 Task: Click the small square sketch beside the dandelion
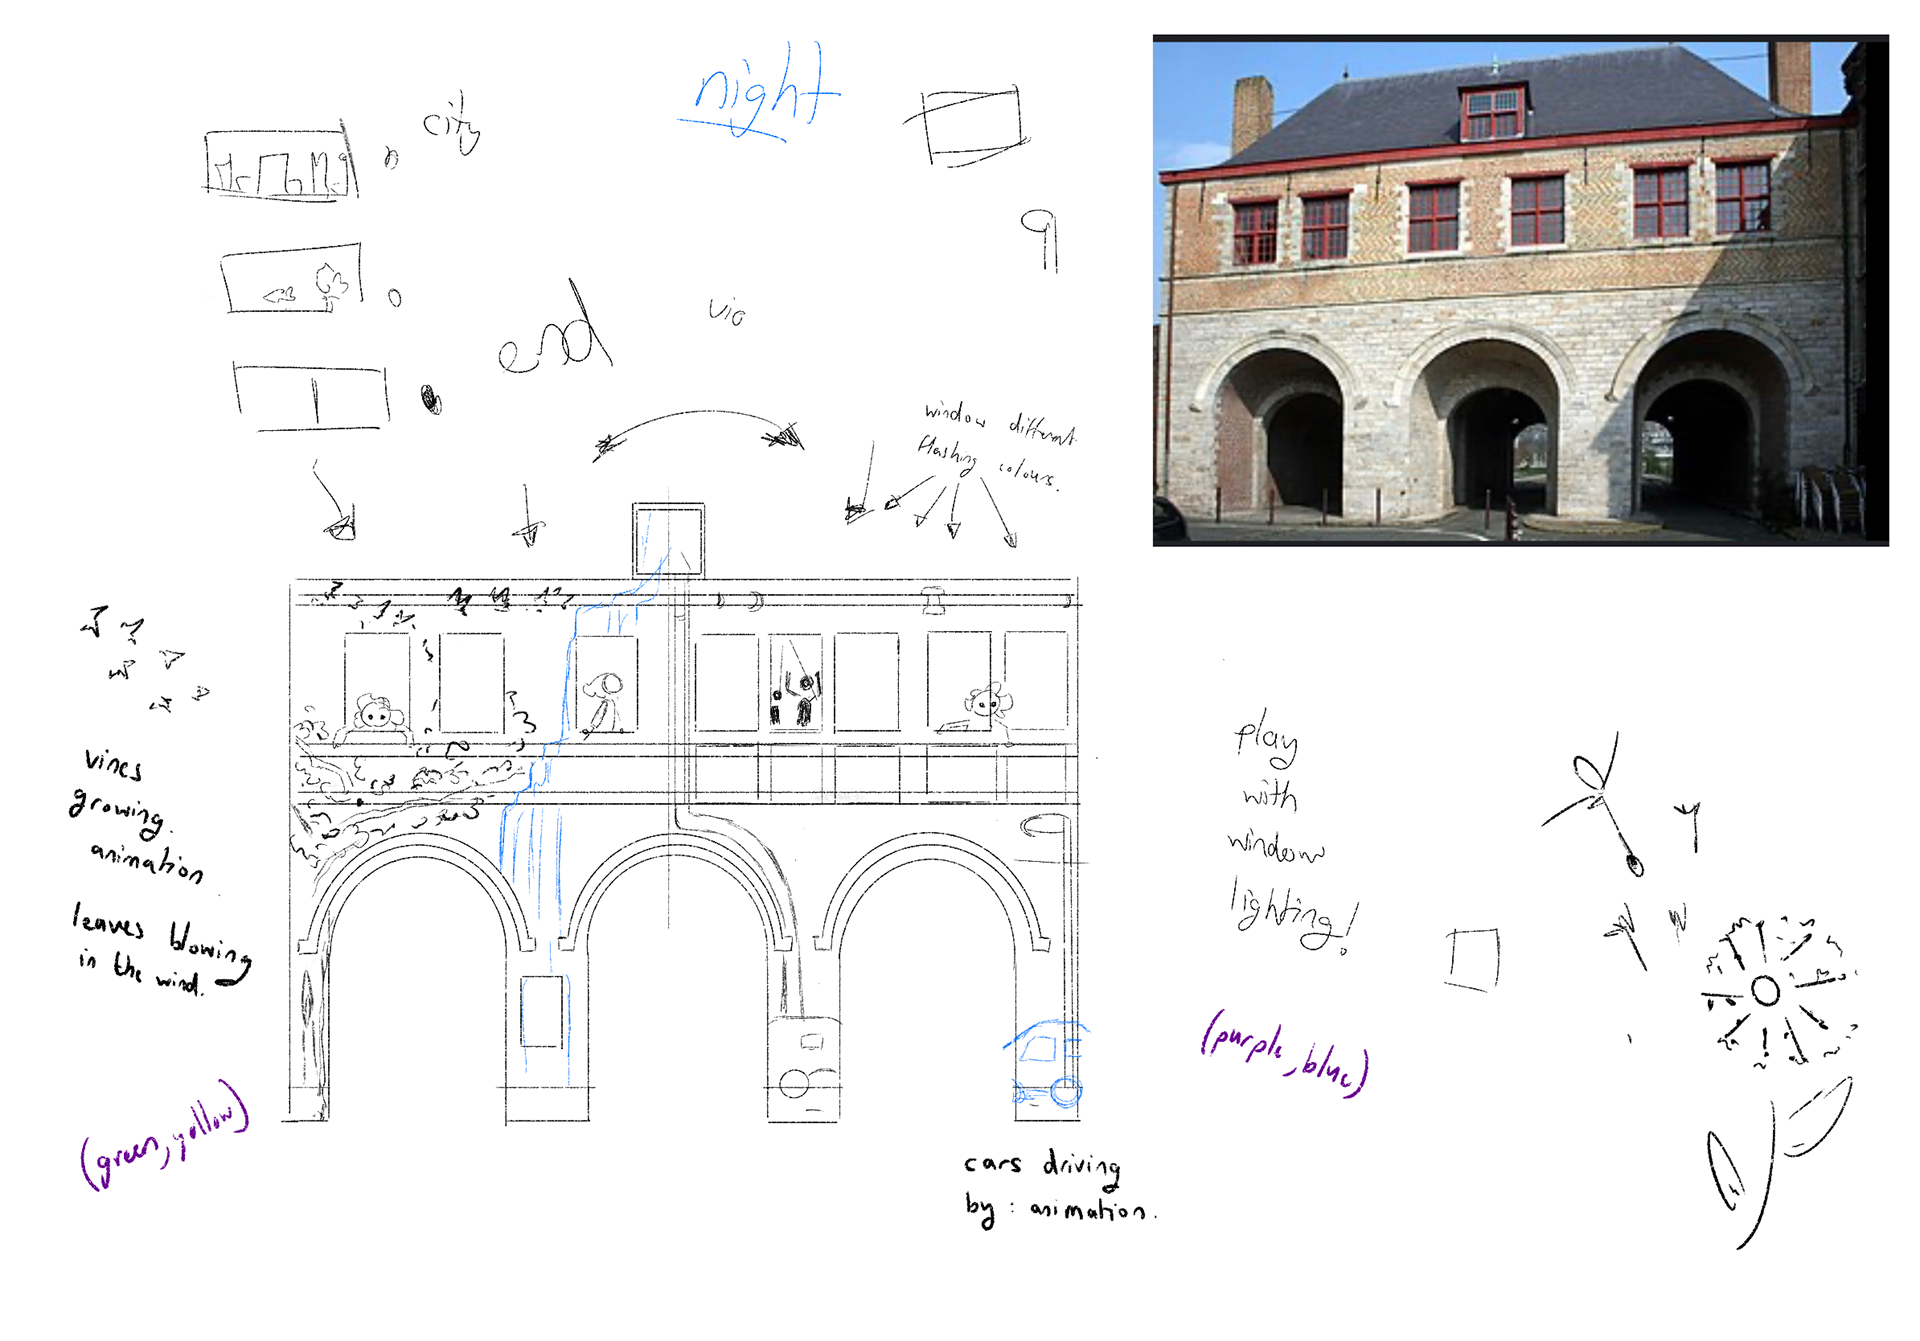click(x=1473, y=958)
